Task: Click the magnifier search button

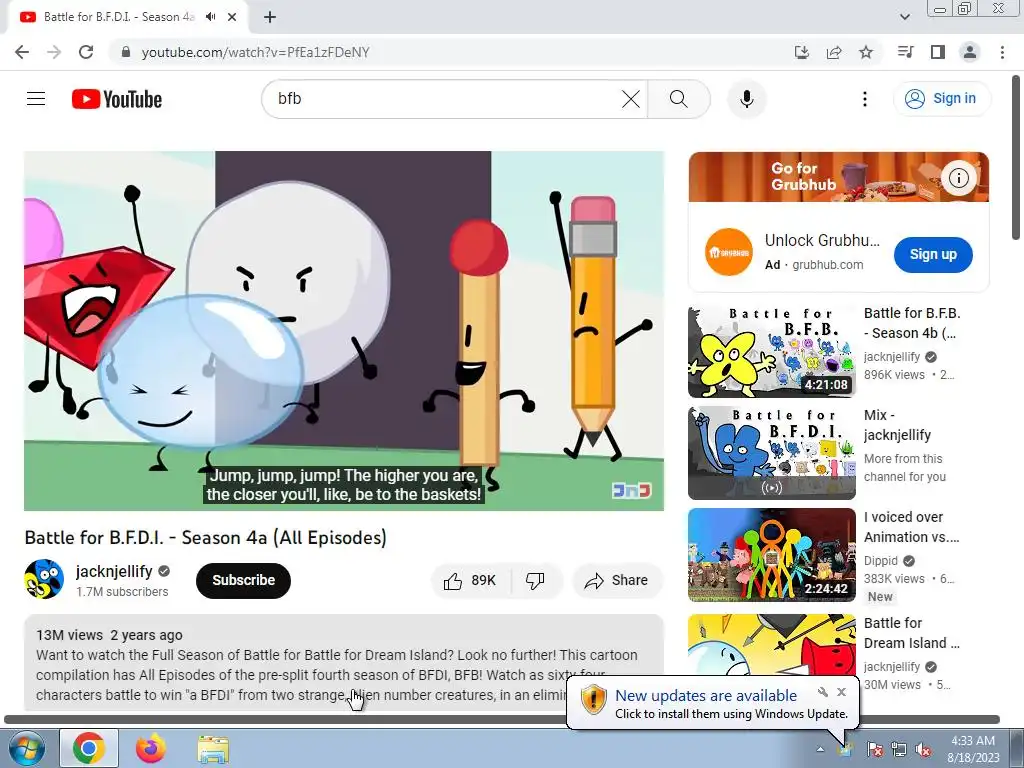Action: click(x=679, y=99)
